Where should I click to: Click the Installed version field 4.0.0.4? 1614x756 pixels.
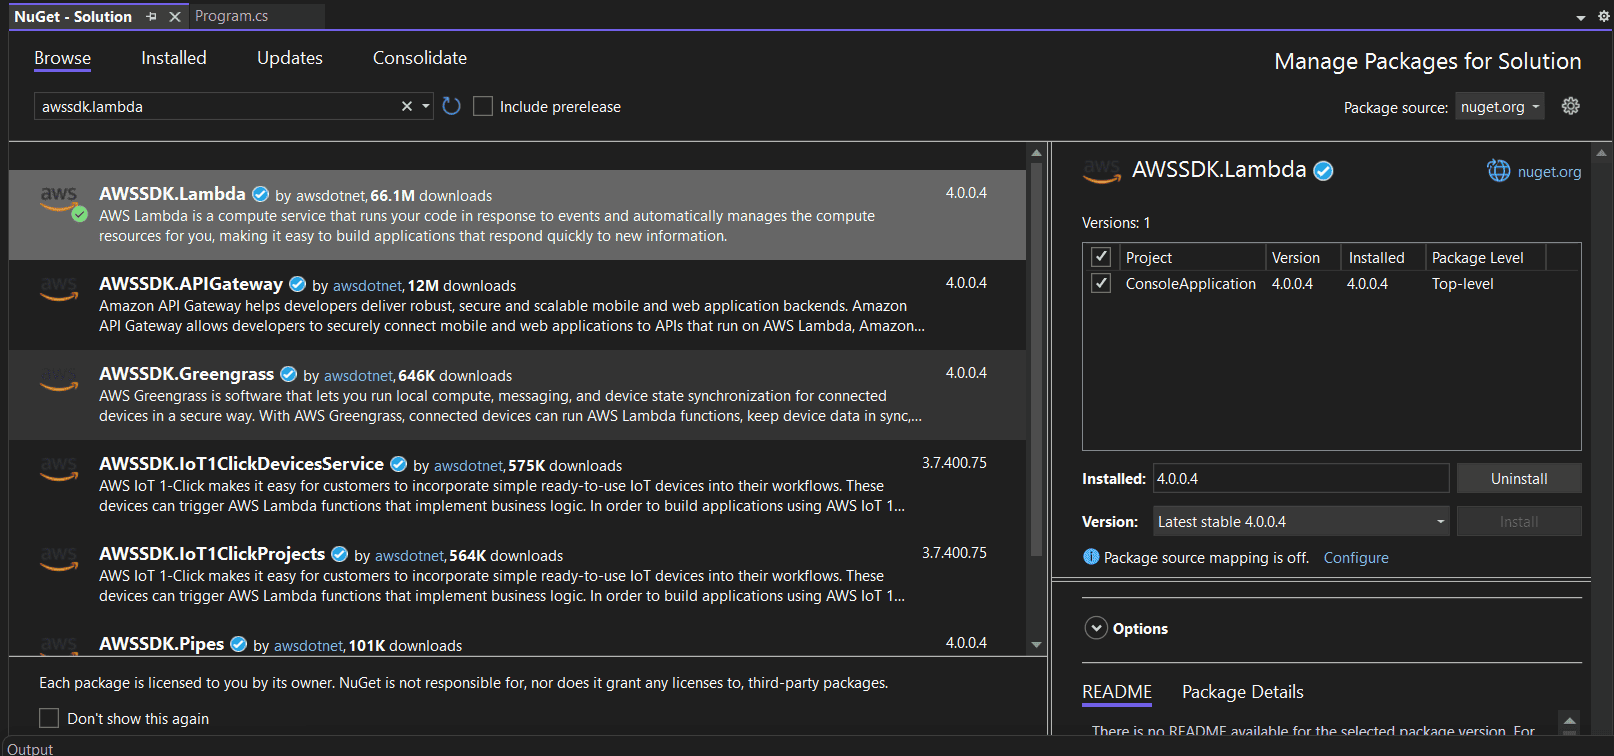1301,478
